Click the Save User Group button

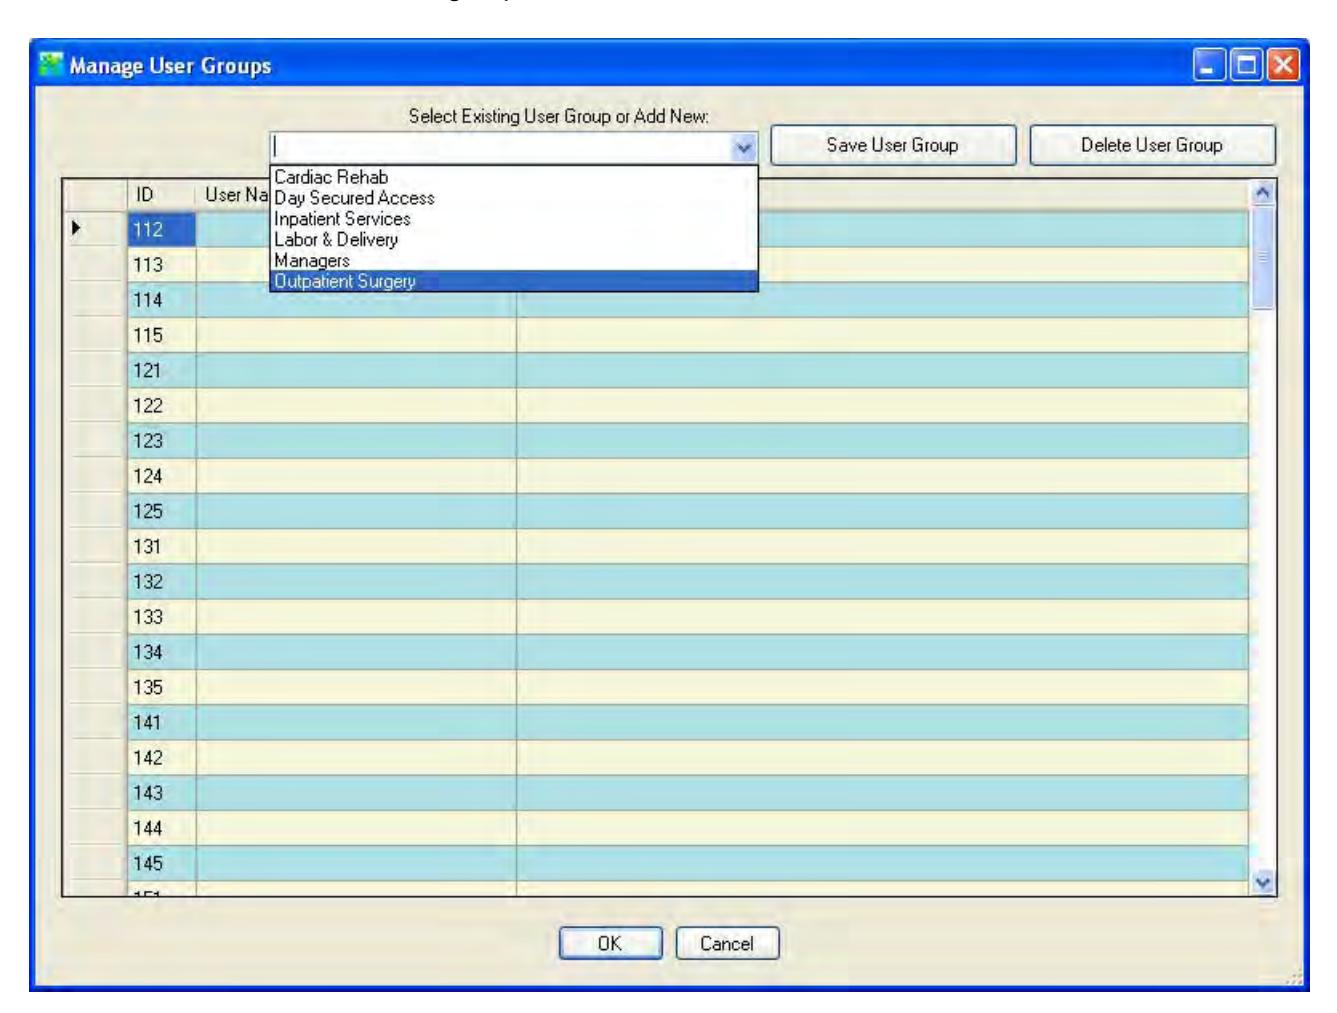pos(893,145)
